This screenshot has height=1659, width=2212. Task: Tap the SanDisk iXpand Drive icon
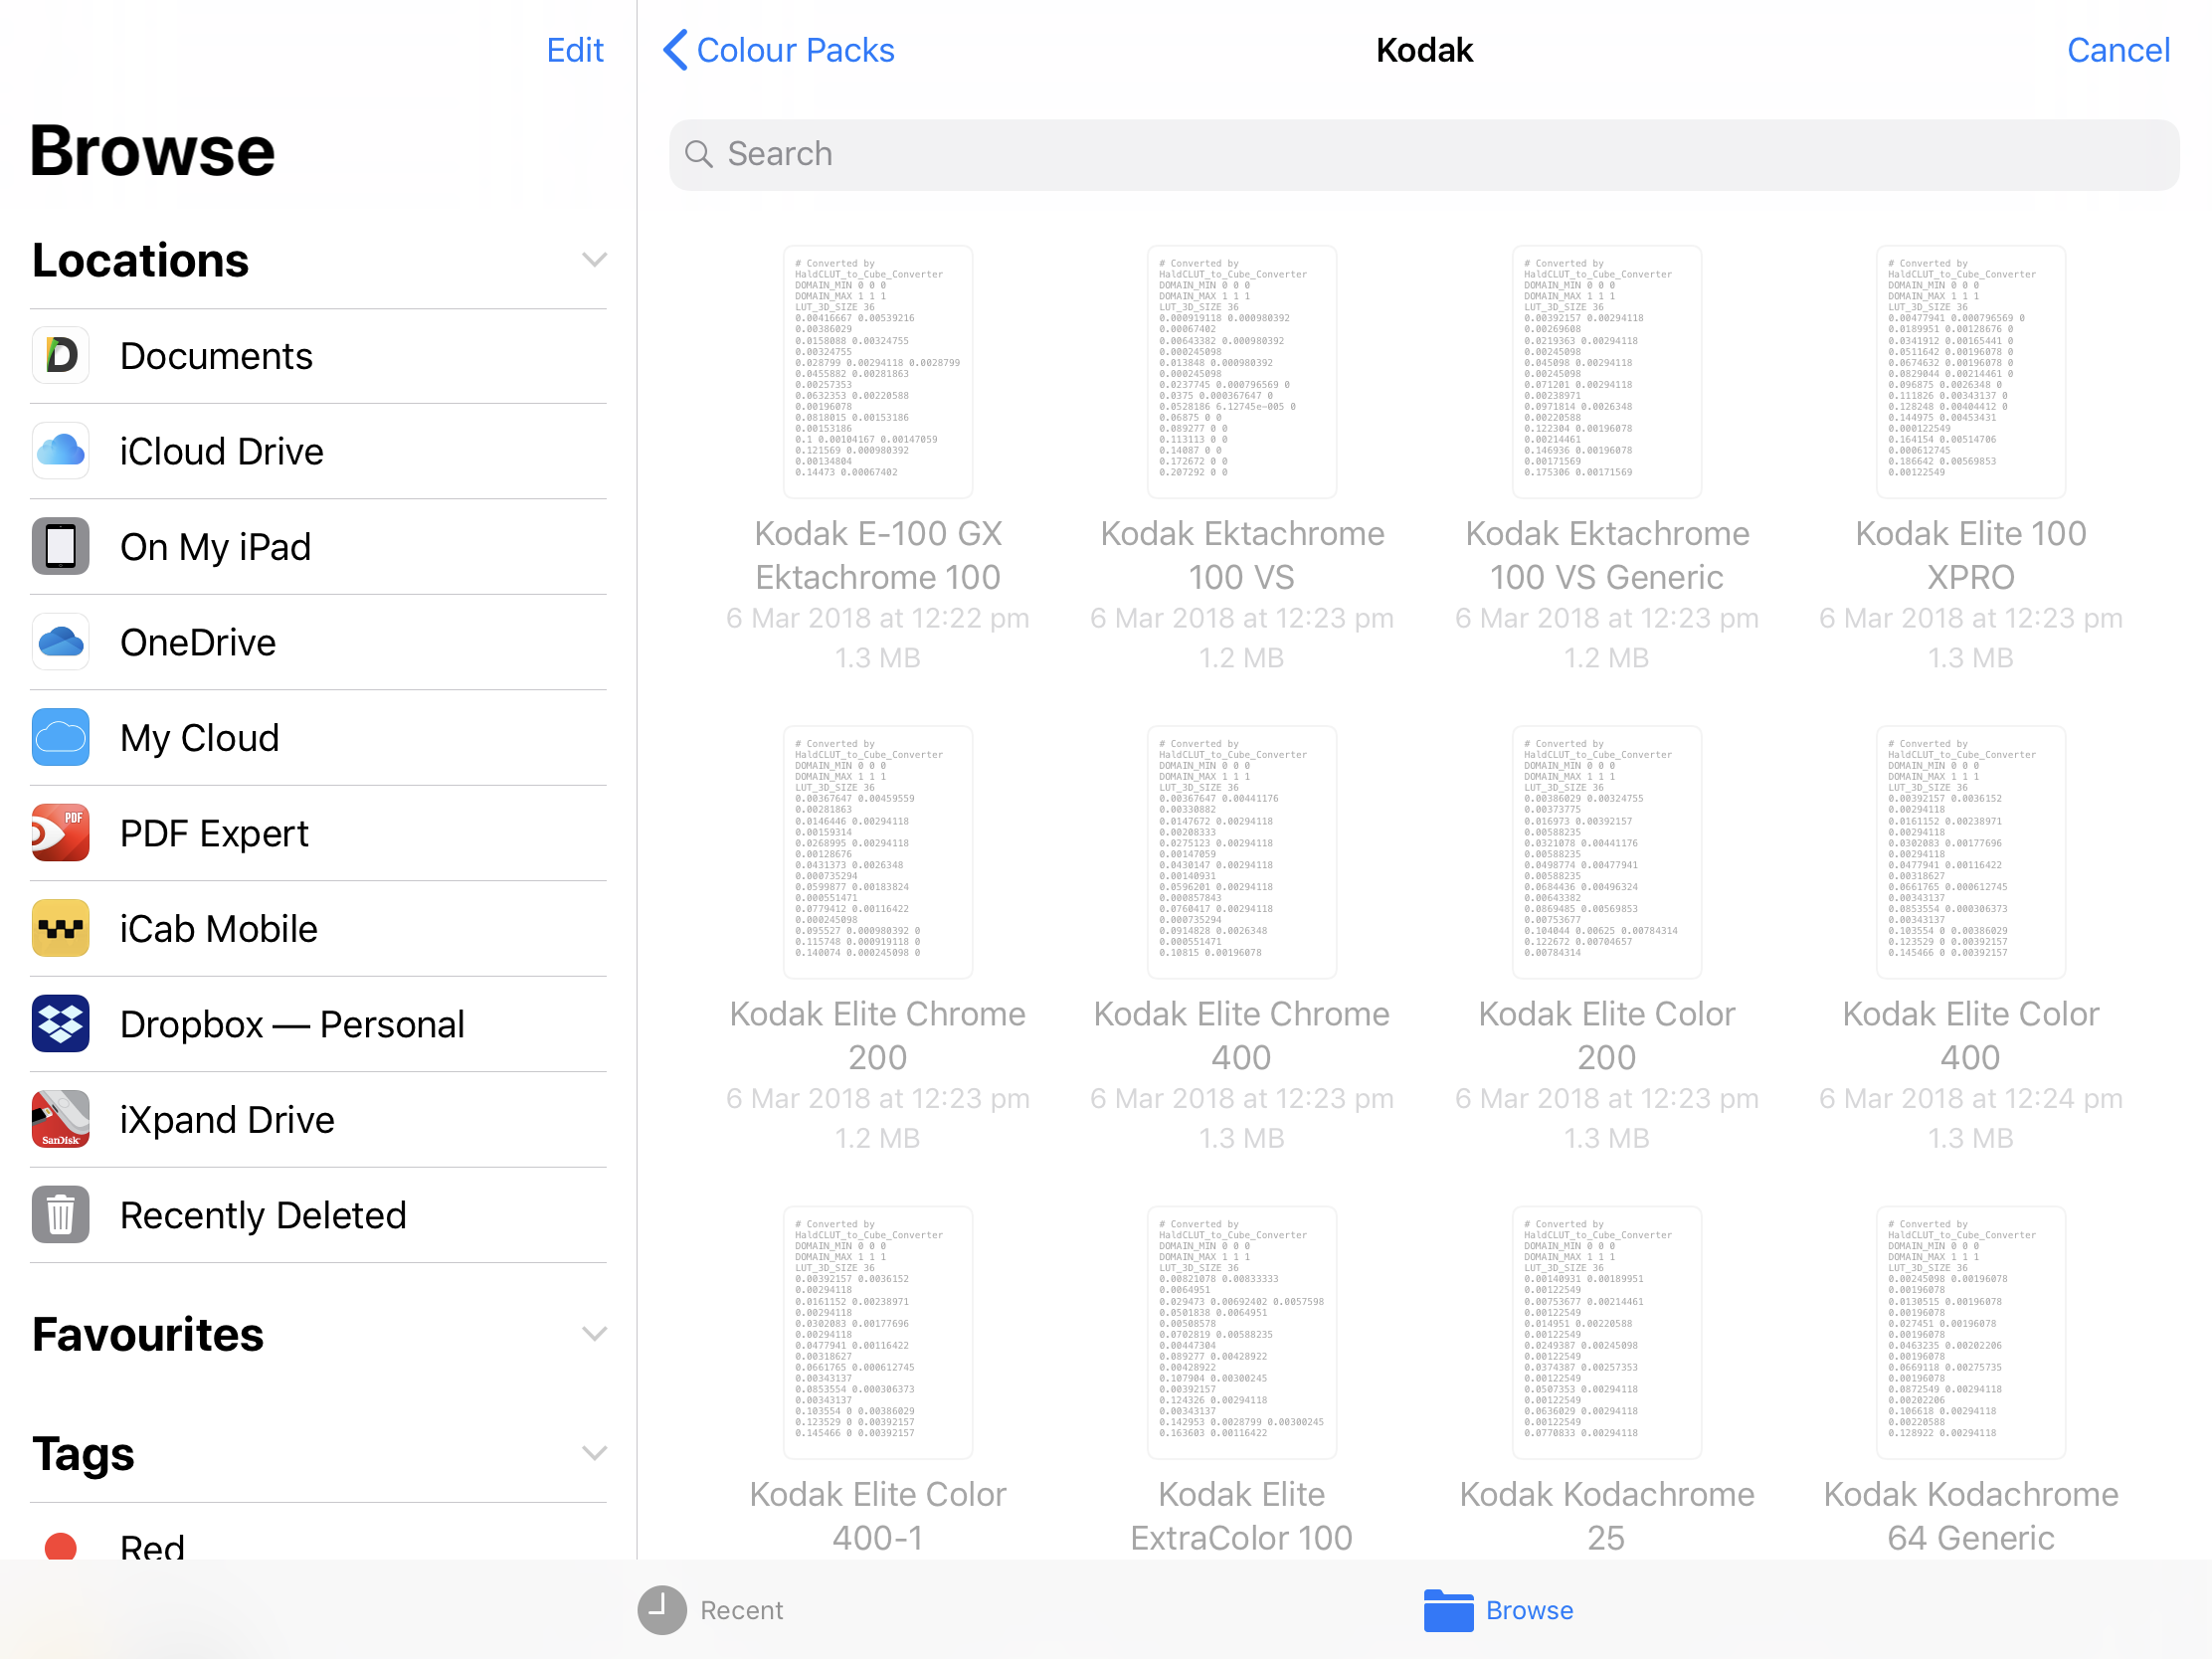61,1119
